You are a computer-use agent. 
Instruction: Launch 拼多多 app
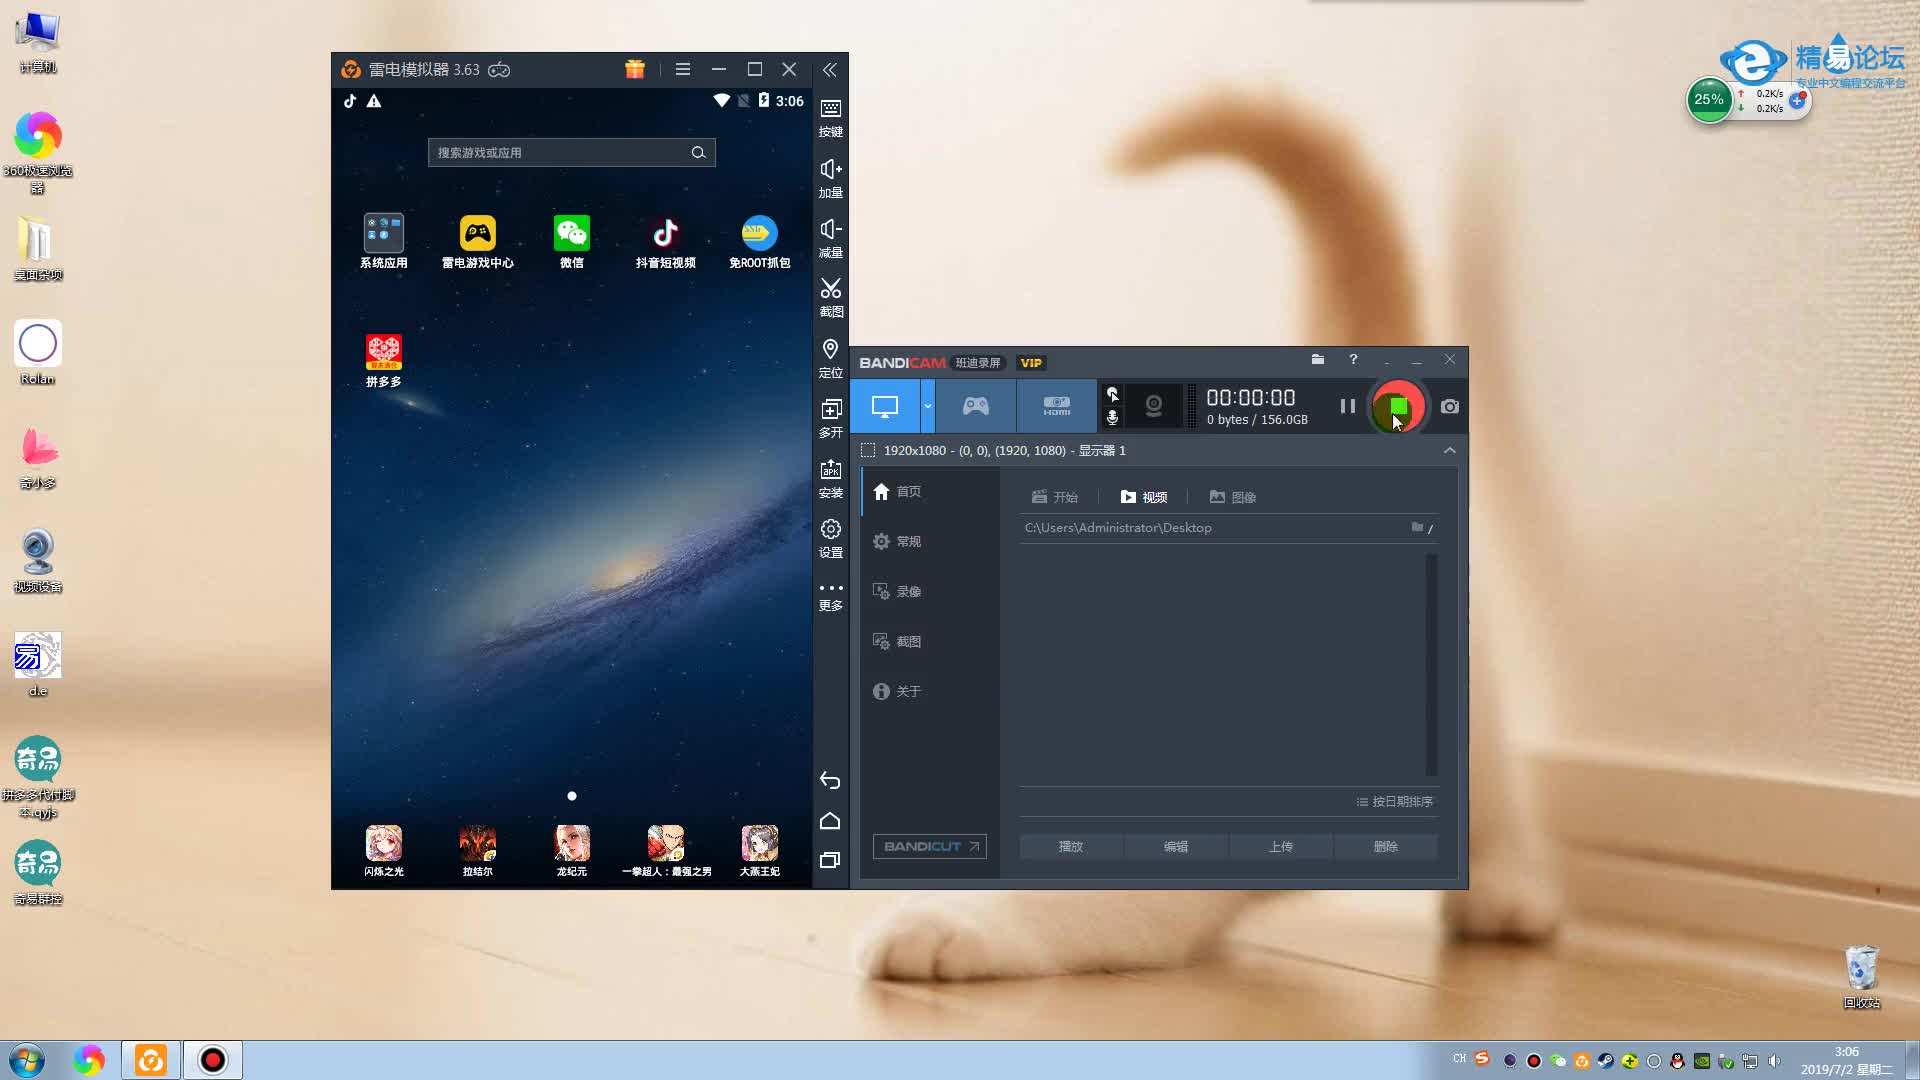[x=384, y=361]
